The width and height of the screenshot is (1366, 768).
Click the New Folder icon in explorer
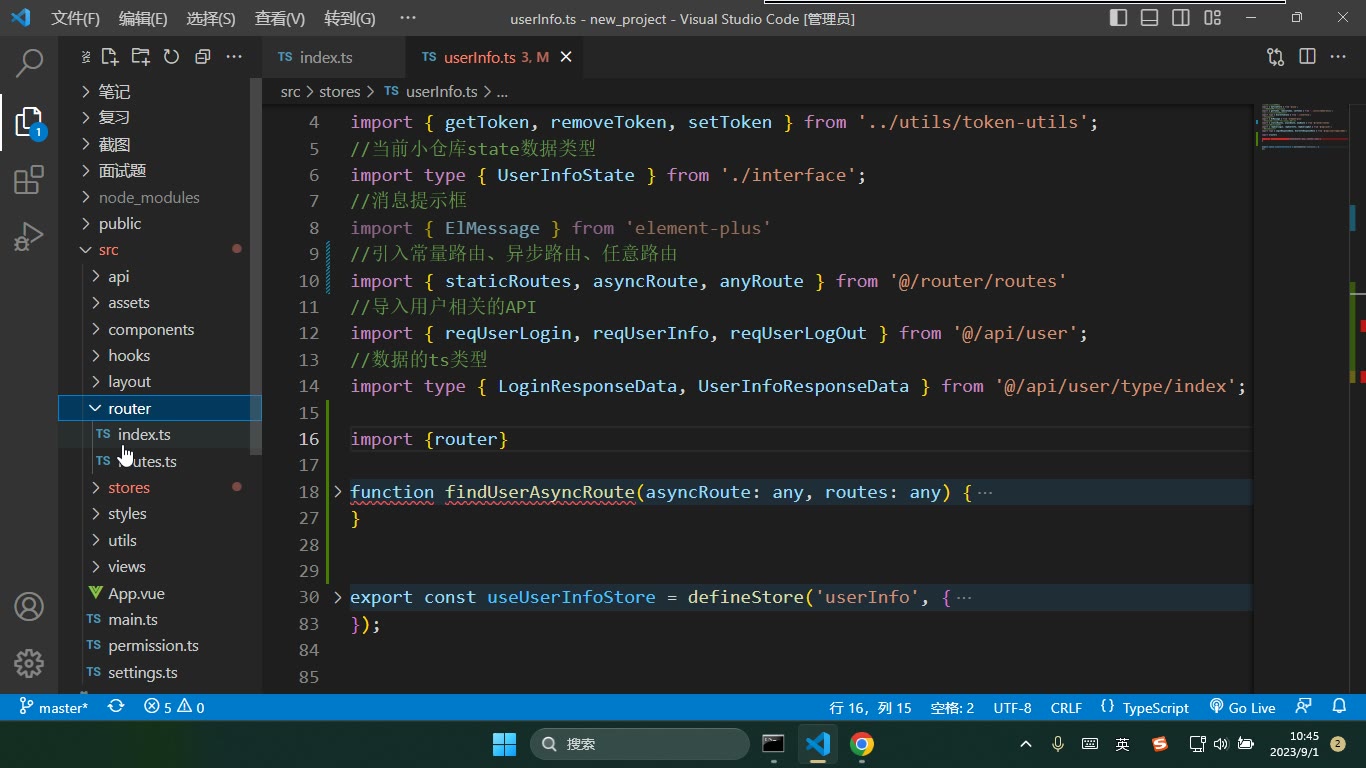141,57
